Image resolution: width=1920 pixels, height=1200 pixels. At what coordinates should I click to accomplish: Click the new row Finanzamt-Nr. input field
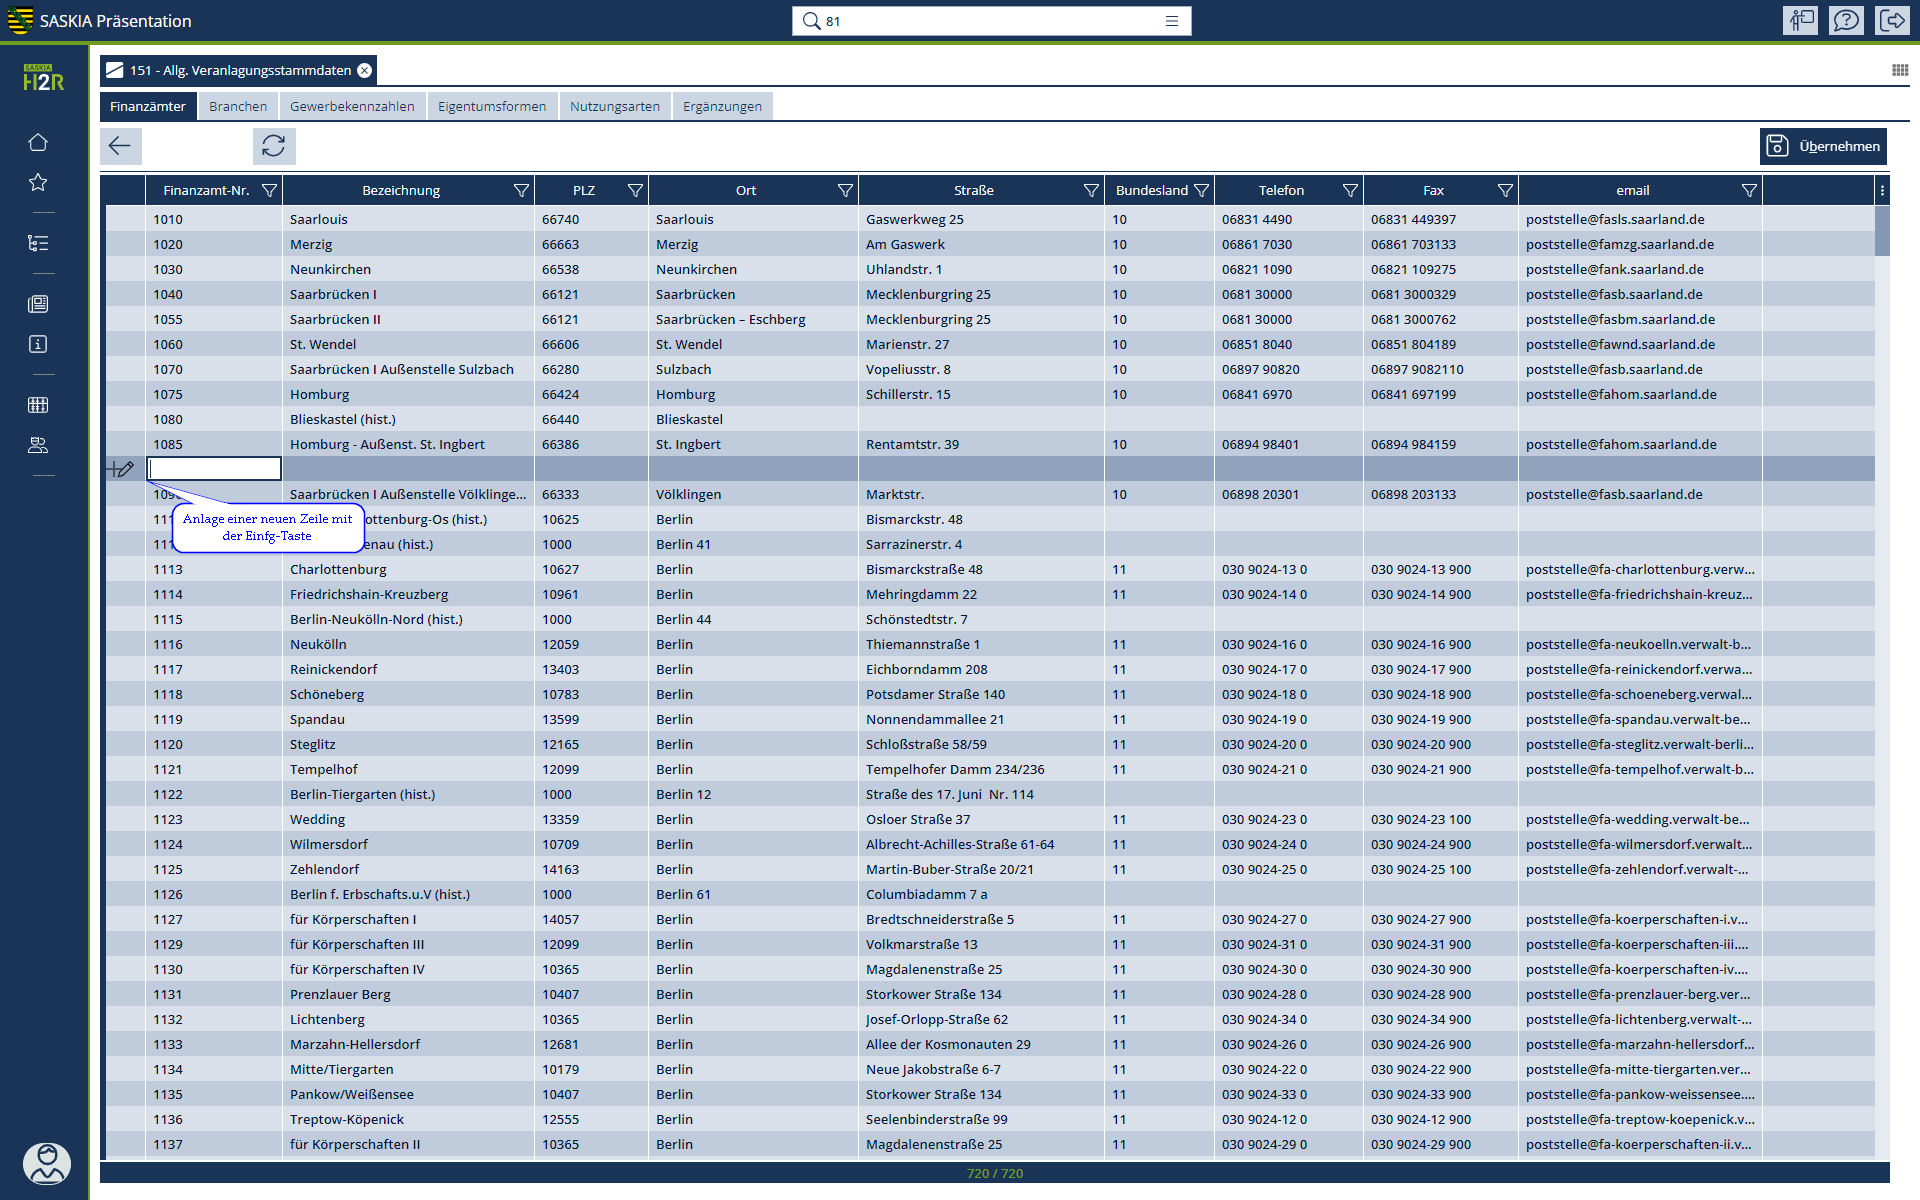(x=214, y=468)
